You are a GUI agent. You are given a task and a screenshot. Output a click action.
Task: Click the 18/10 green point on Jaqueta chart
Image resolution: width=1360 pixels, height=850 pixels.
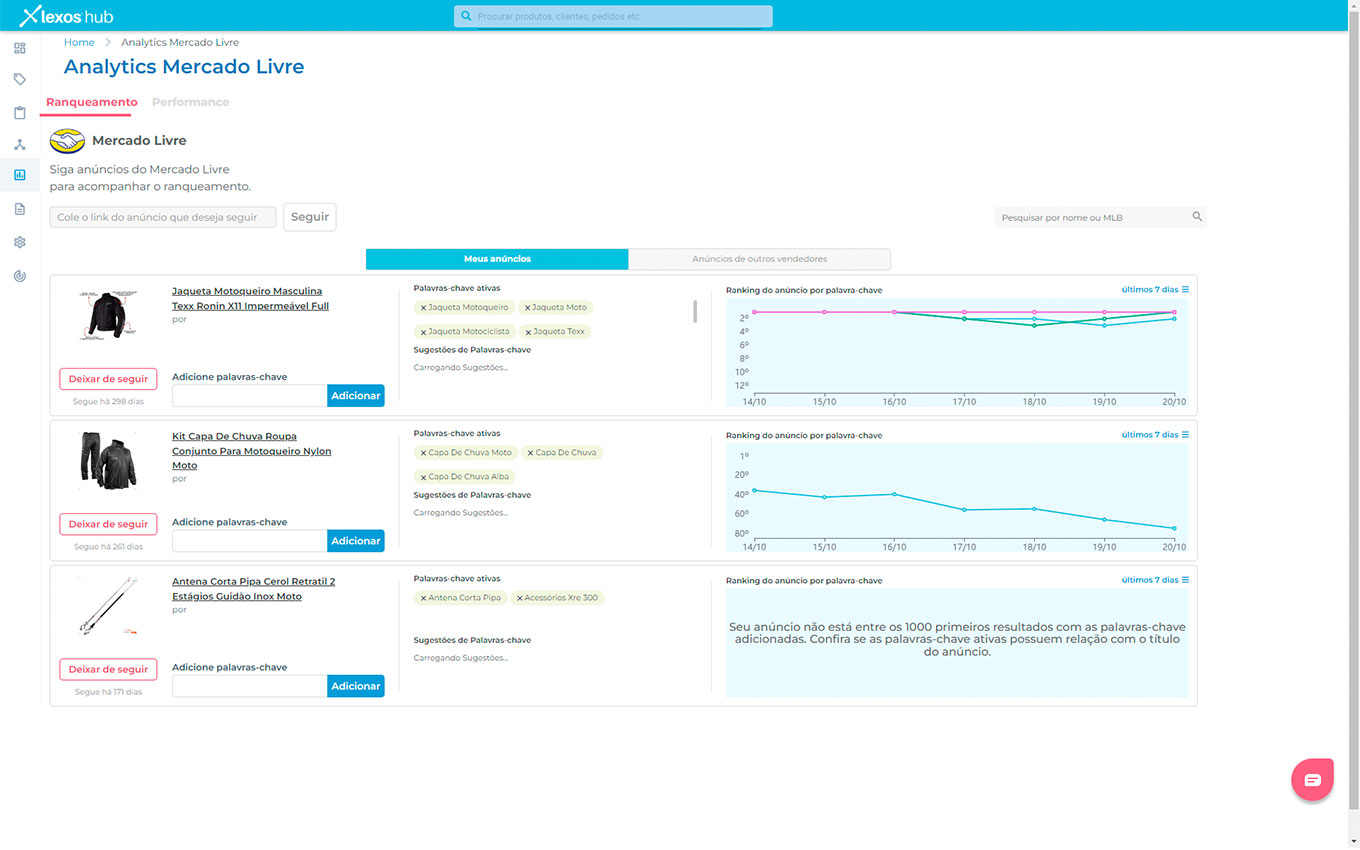[x=1034, y=325]
